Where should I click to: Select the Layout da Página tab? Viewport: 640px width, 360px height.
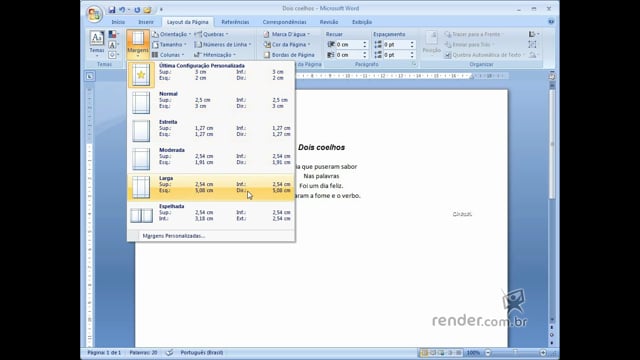[187, 22]
